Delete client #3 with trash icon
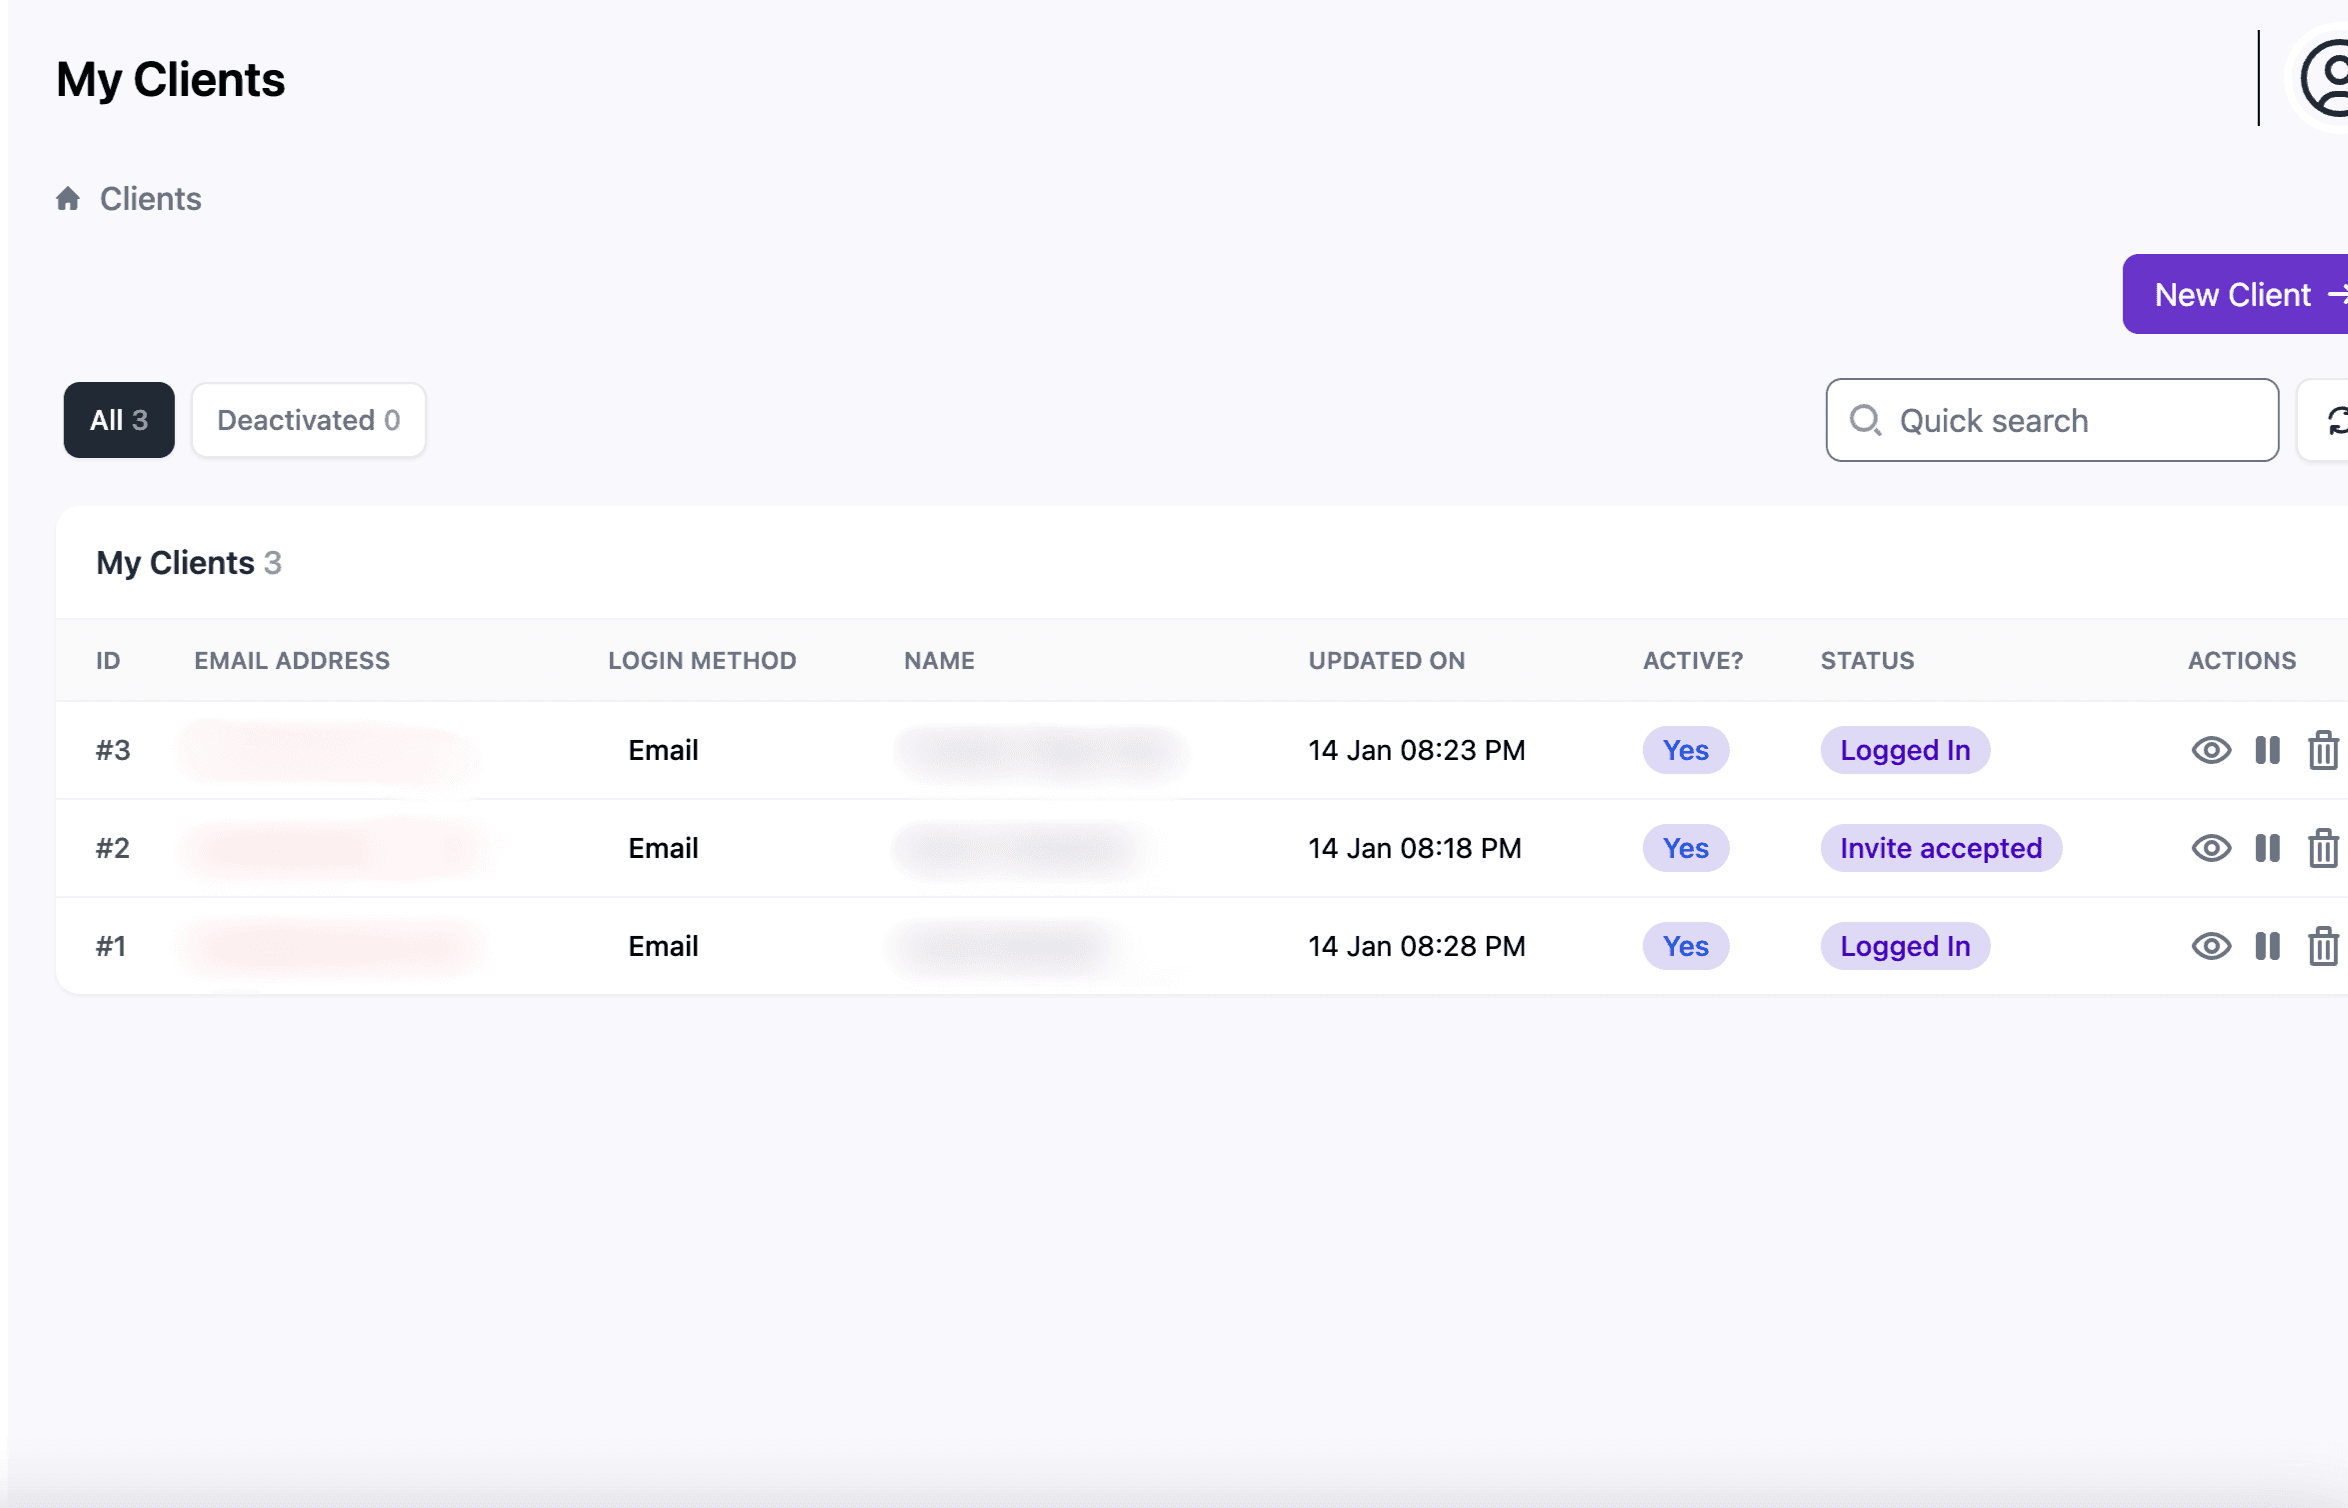Viewport: 2348px width, 1508px height. coord(2323,750)
